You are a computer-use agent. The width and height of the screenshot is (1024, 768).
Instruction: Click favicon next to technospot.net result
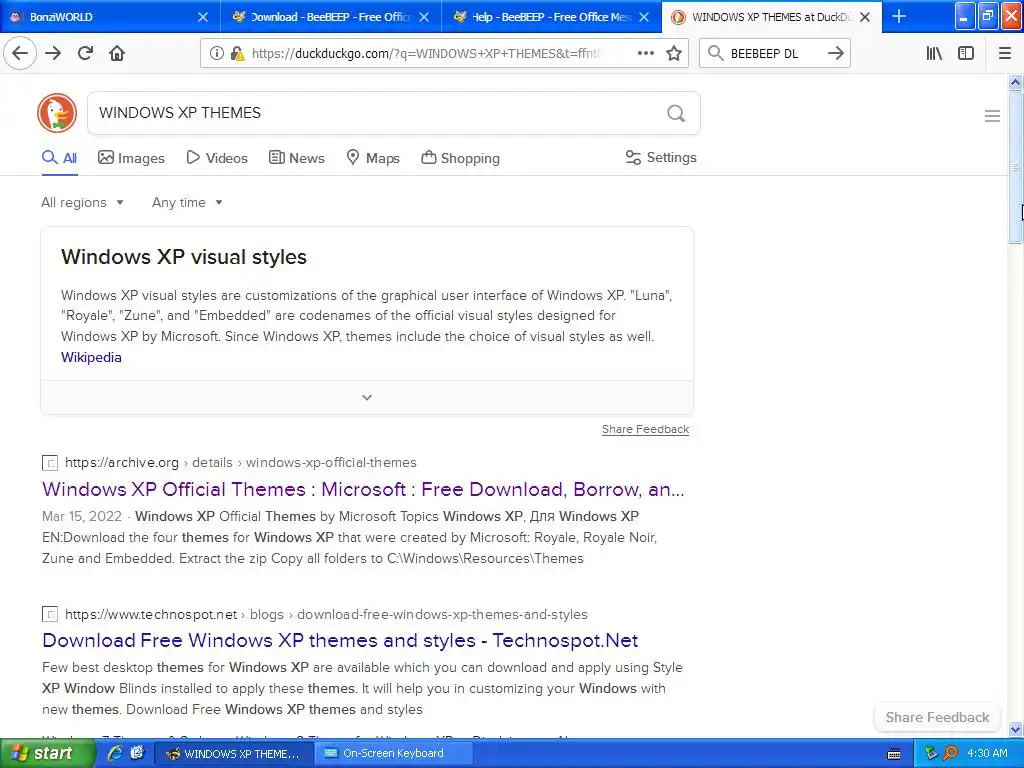pyautogui.click(x=50, y=615)
